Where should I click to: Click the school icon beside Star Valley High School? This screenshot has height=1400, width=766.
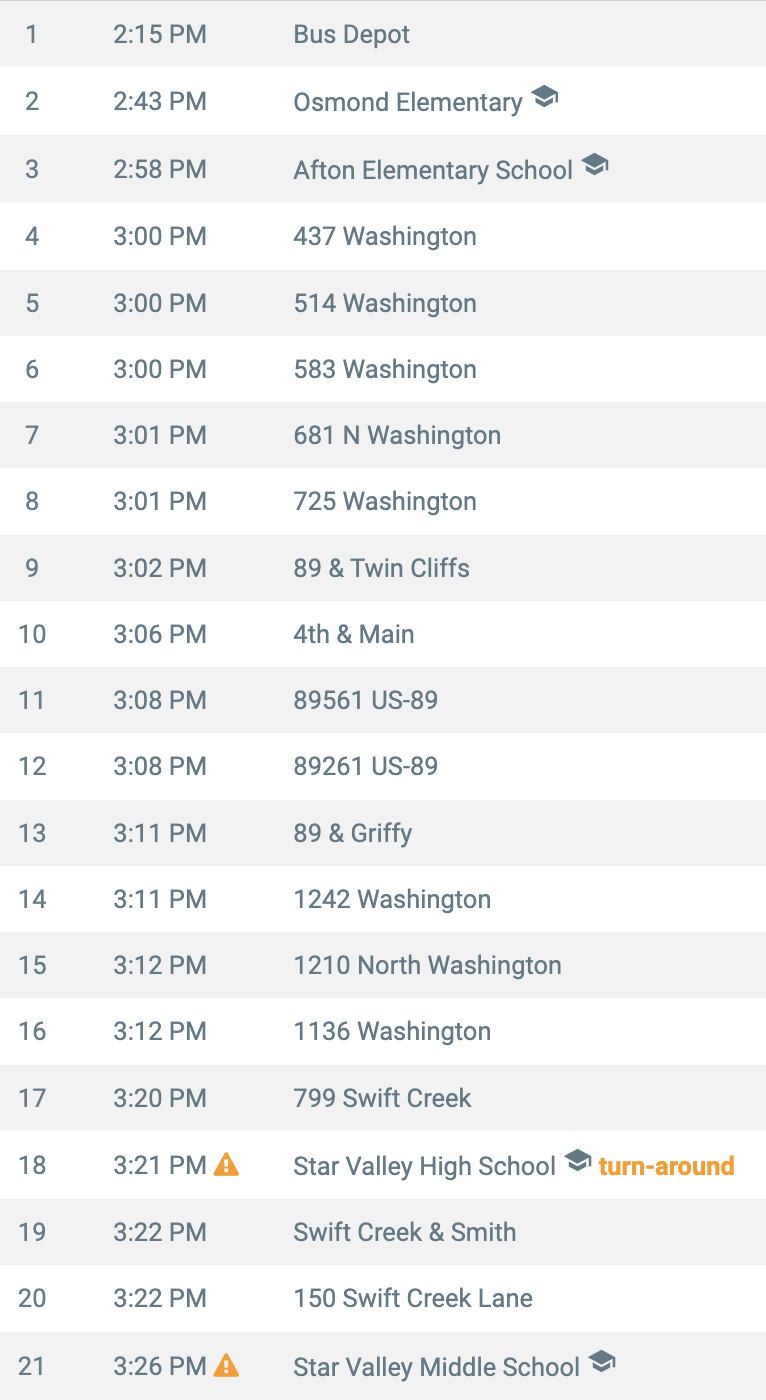click(x=578, y=1160)
